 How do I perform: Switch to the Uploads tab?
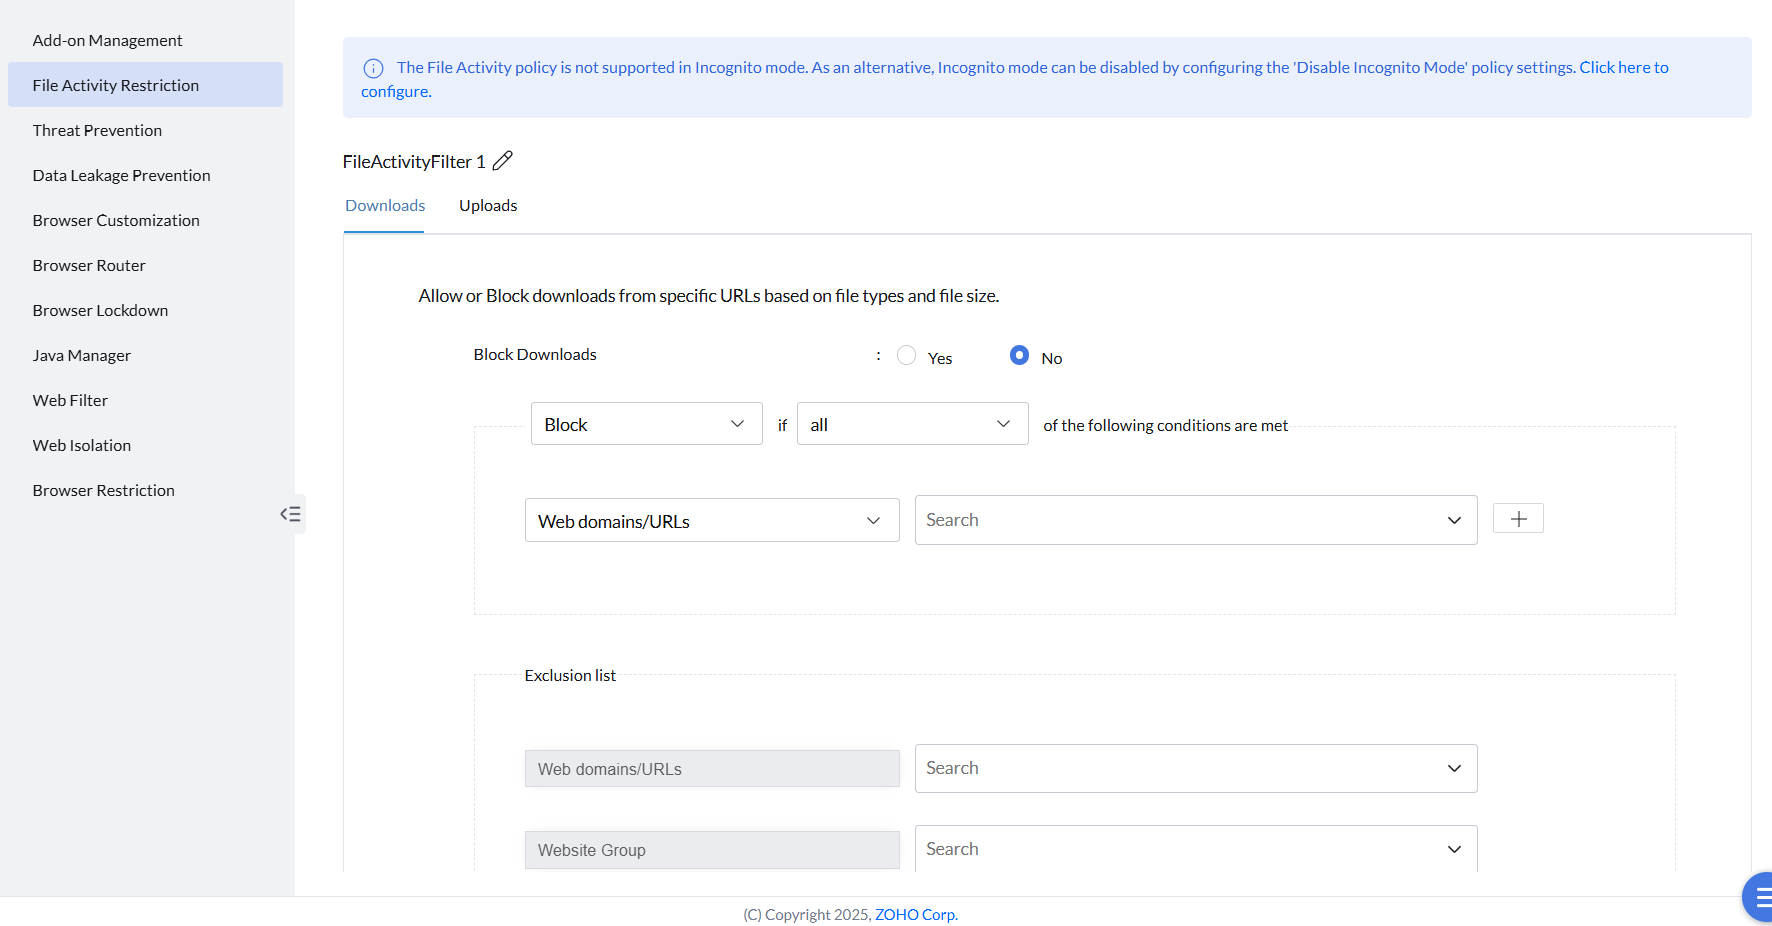488,206
